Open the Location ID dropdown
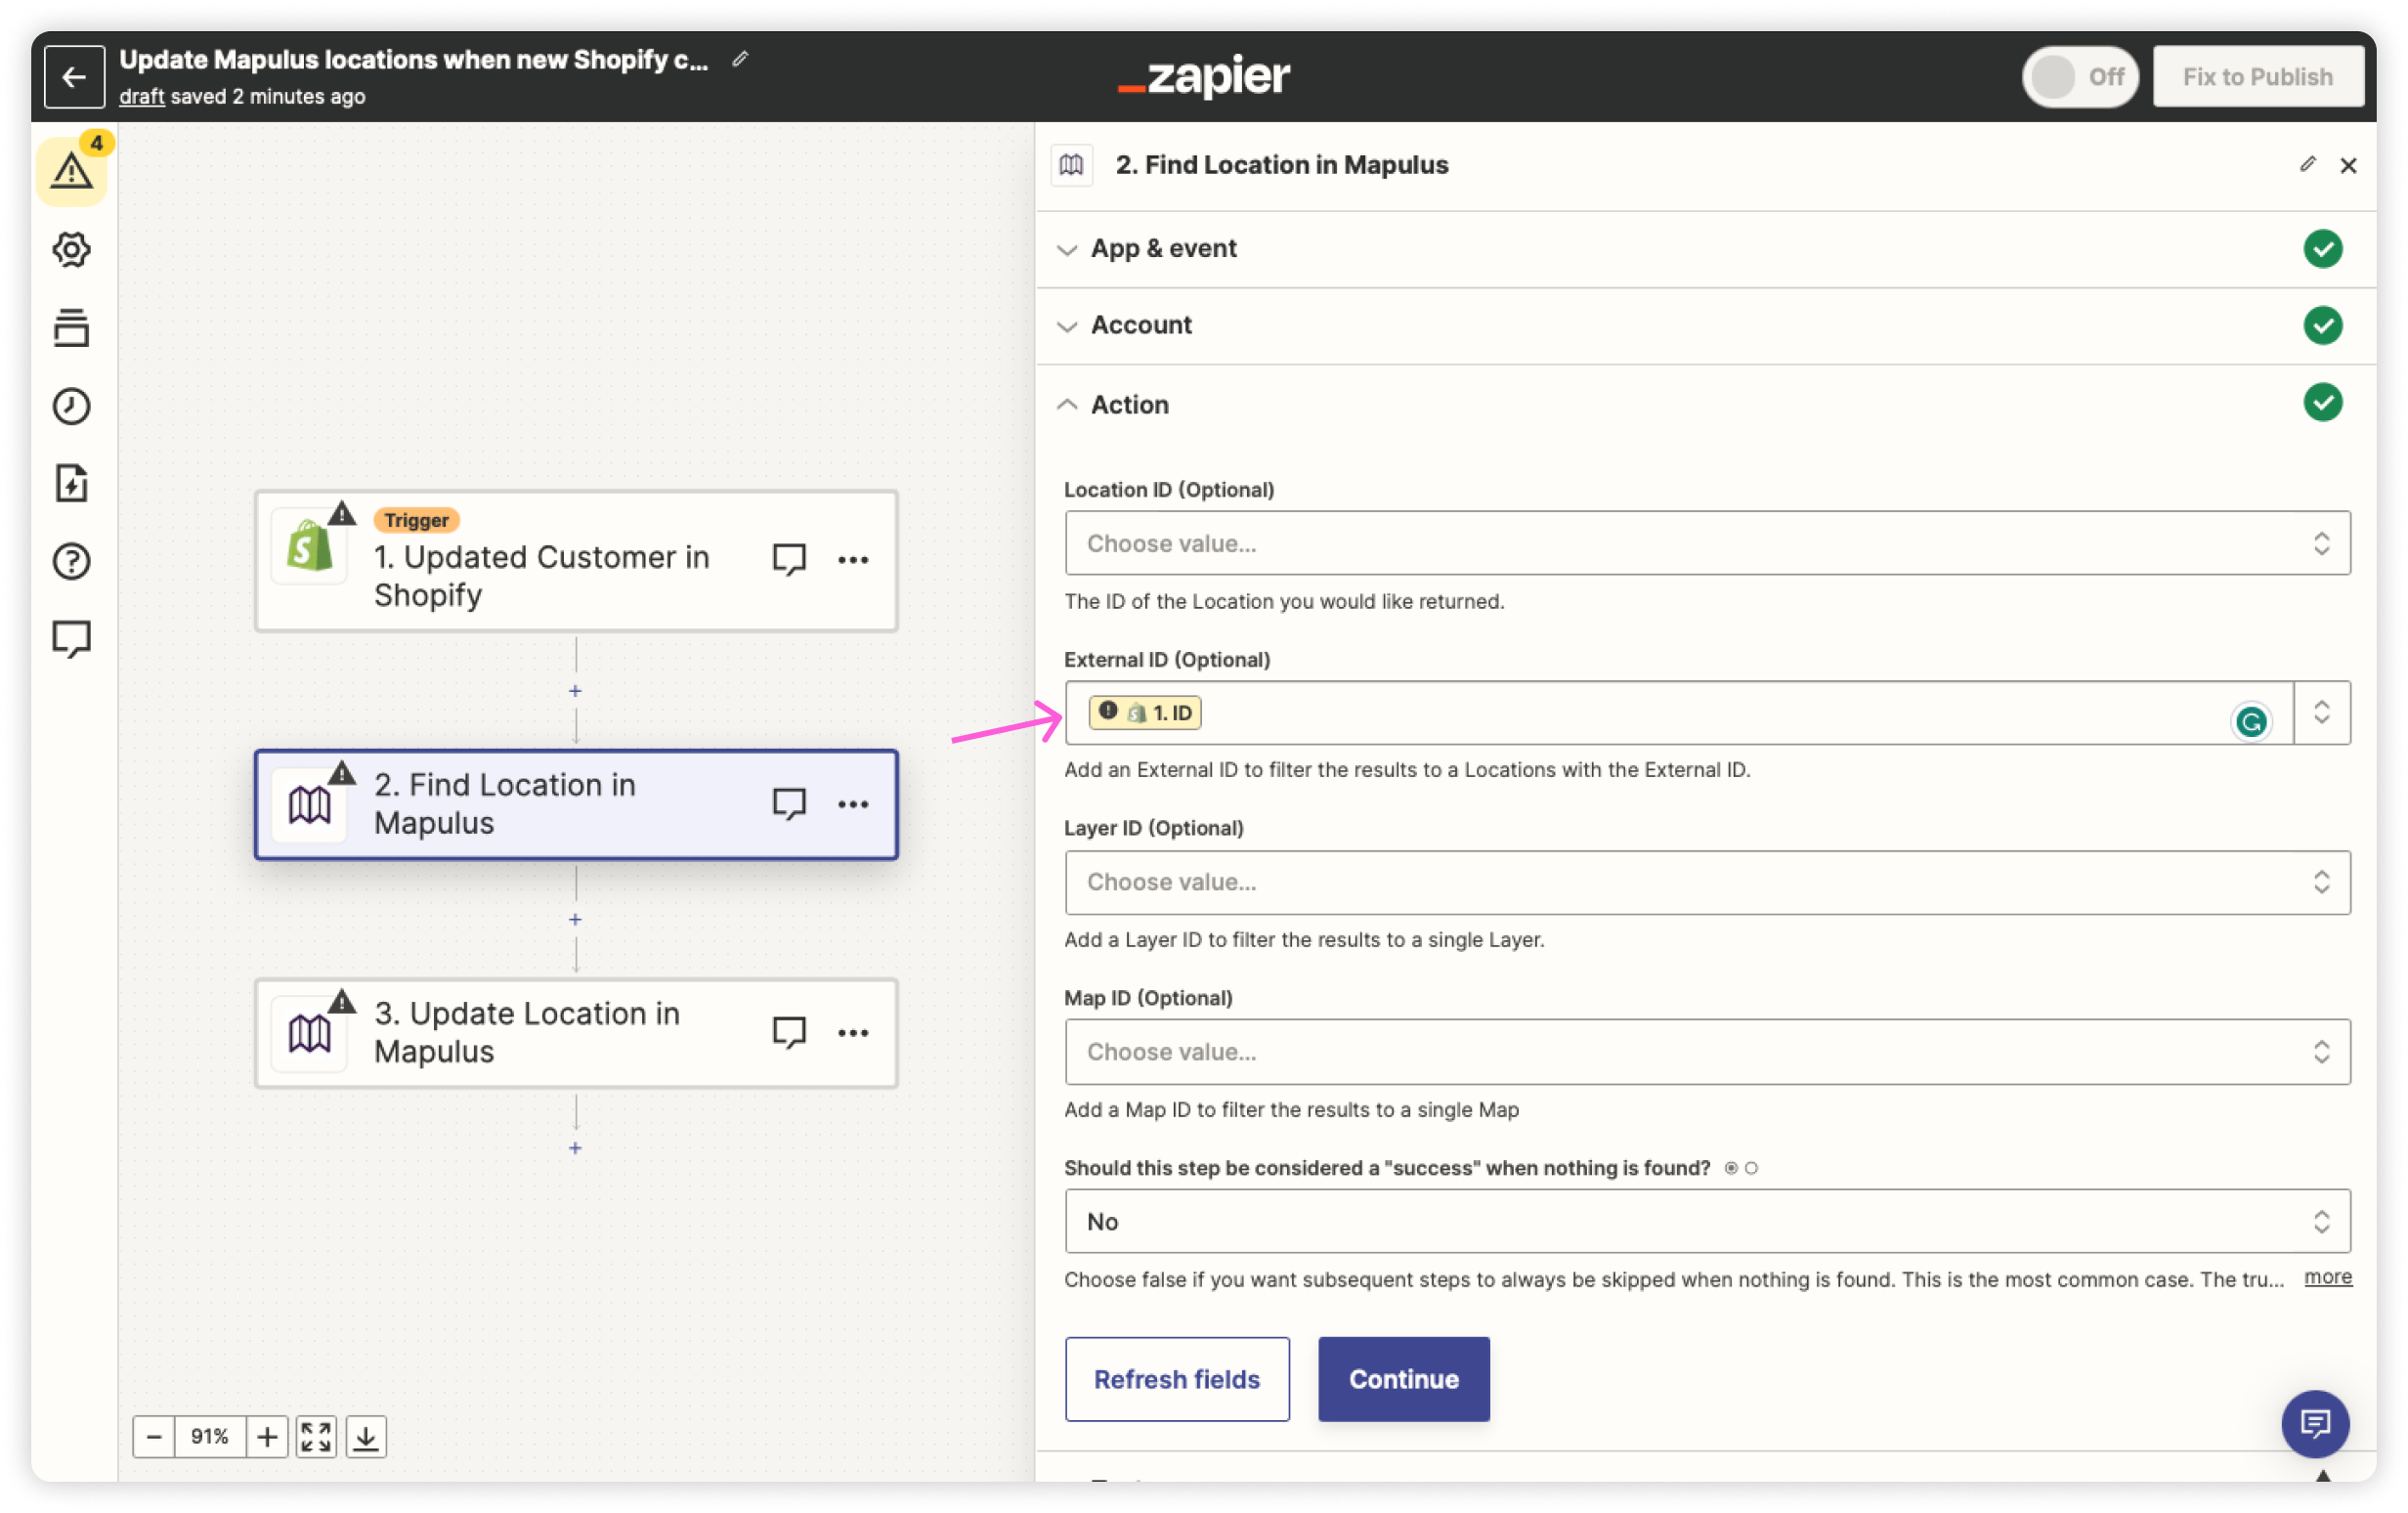Image resolution: width=2408 pixels, height=1513 pixels. click(1708, 543)
